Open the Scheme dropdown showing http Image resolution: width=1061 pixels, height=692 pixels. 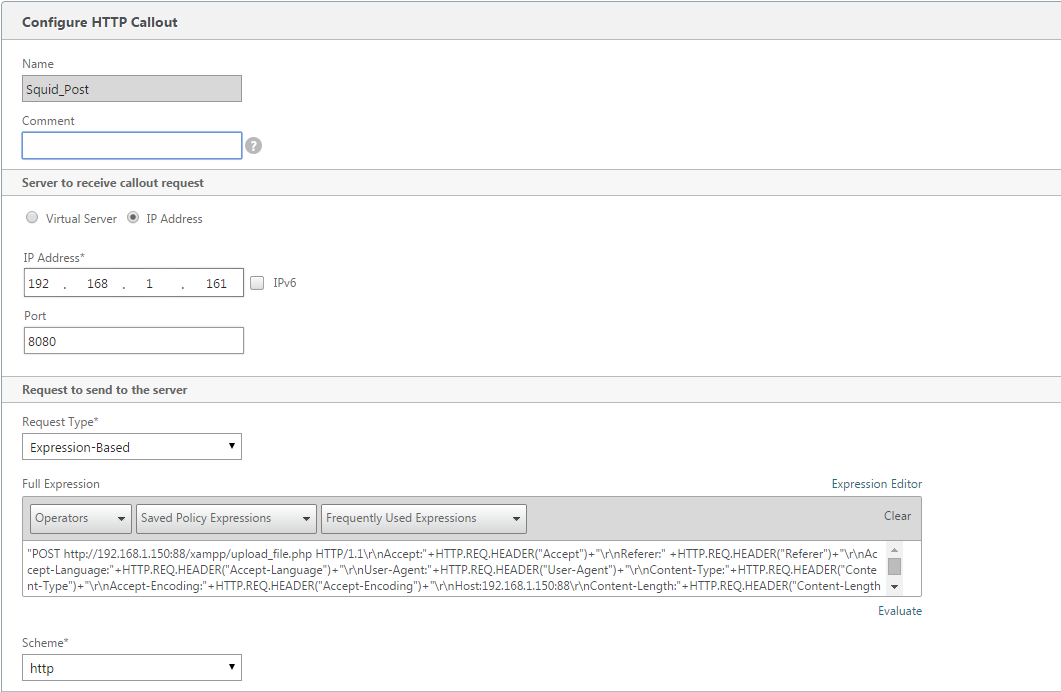132,668
